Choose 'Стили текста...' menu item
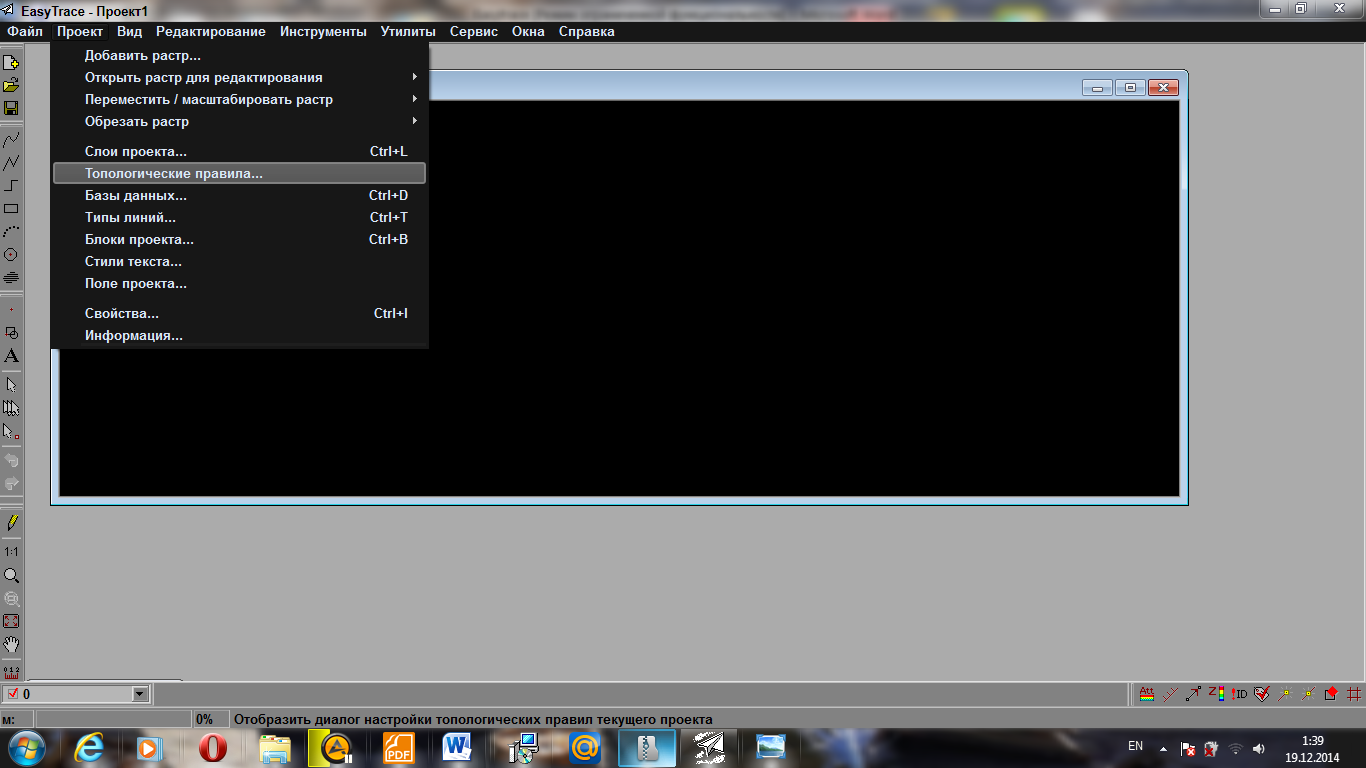This screenshot has width=1366, height=768. tap(240, 261)
